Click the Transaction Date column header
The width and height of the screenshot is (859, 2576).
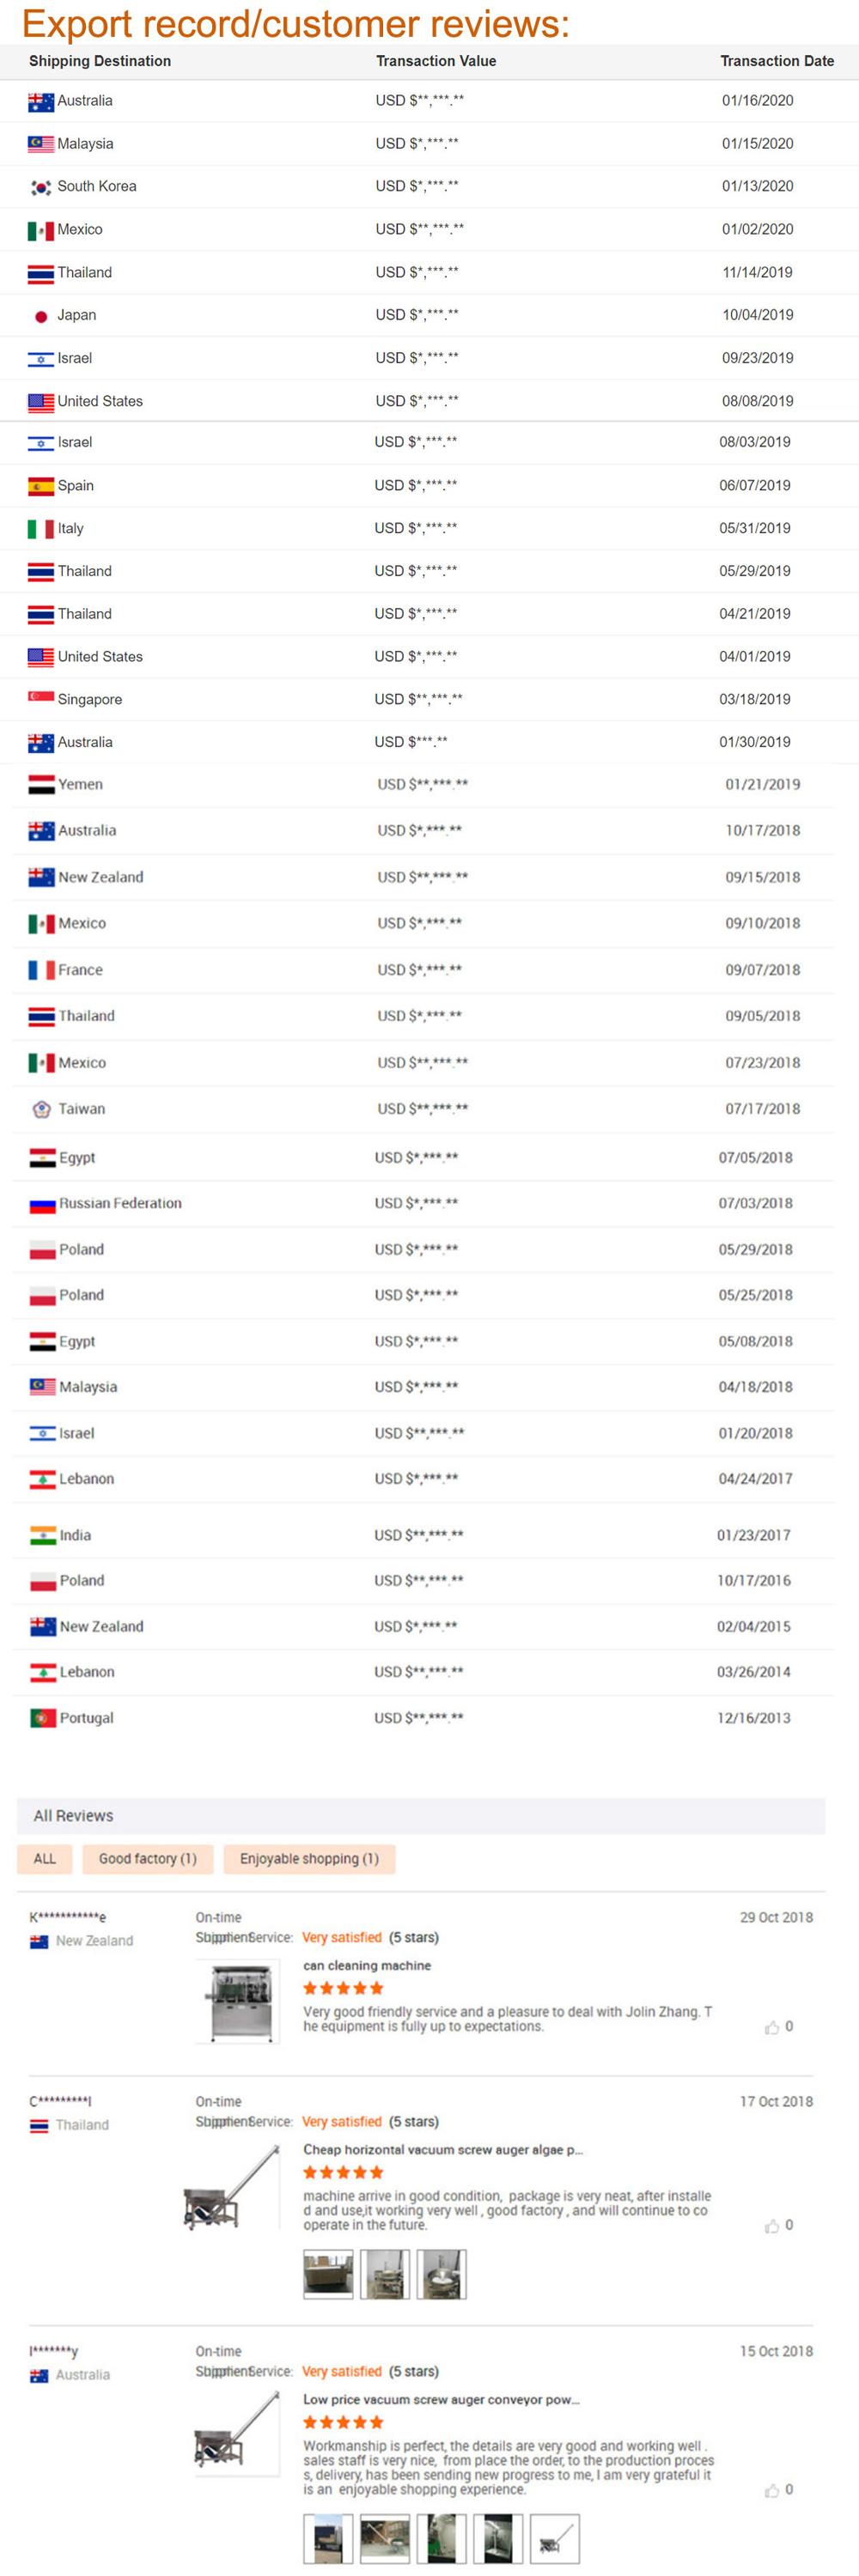(776, 61)
